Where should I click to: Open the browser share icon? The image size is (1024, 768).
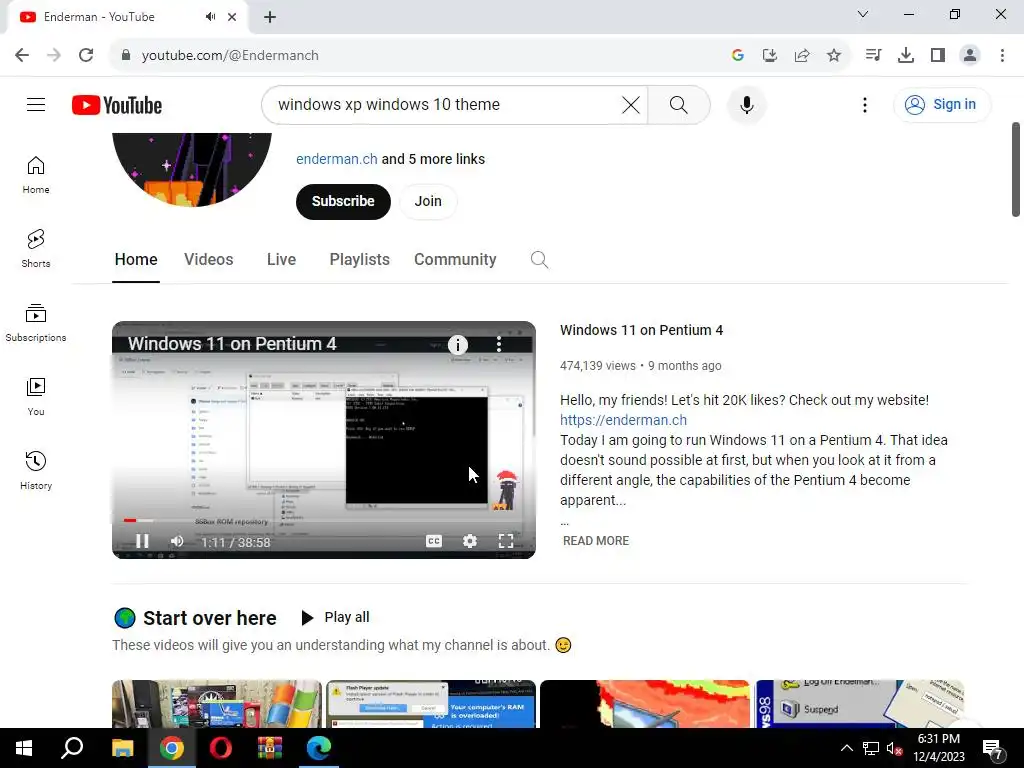(x=802, y=55)
